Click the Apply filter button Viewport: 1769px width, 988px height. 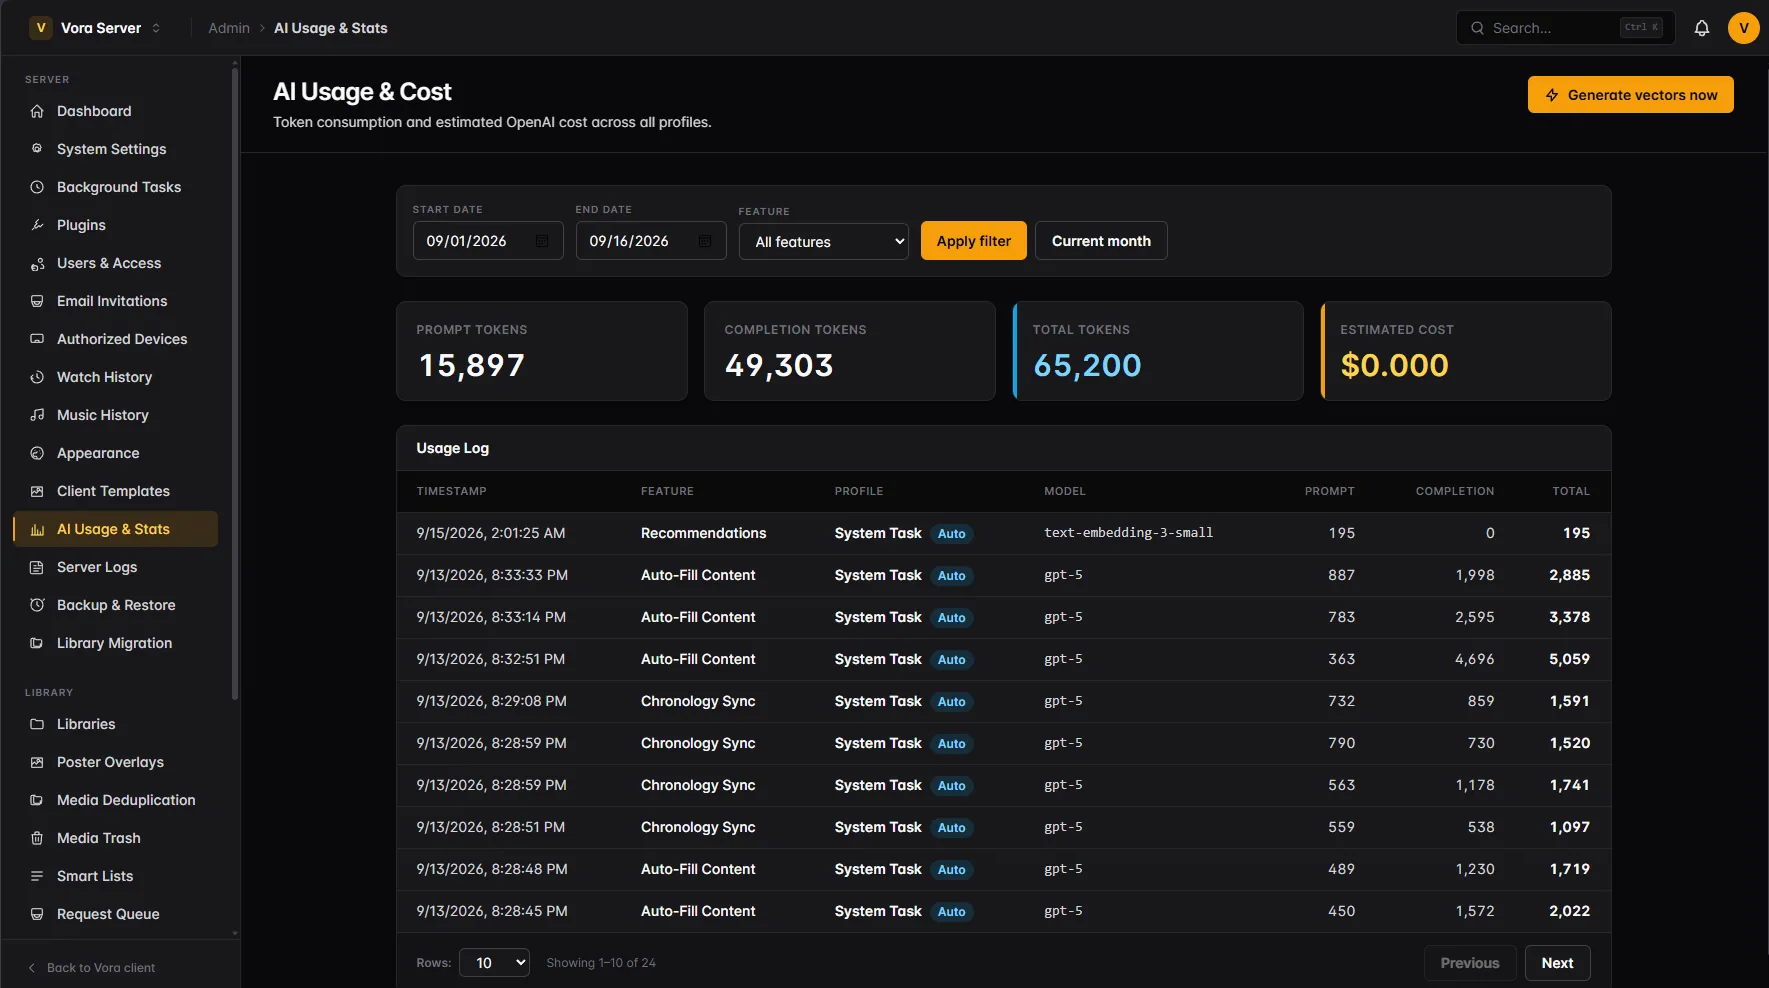(x=973, y=241)
